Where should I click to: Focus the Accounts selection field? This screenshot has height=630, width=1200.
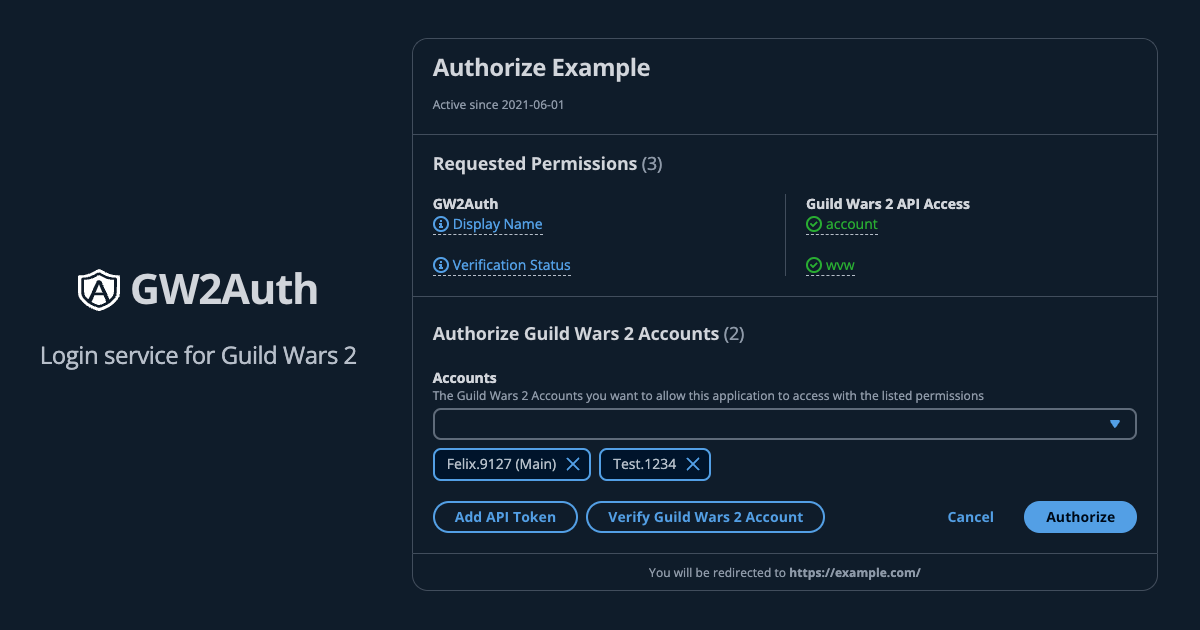point(770,424)
